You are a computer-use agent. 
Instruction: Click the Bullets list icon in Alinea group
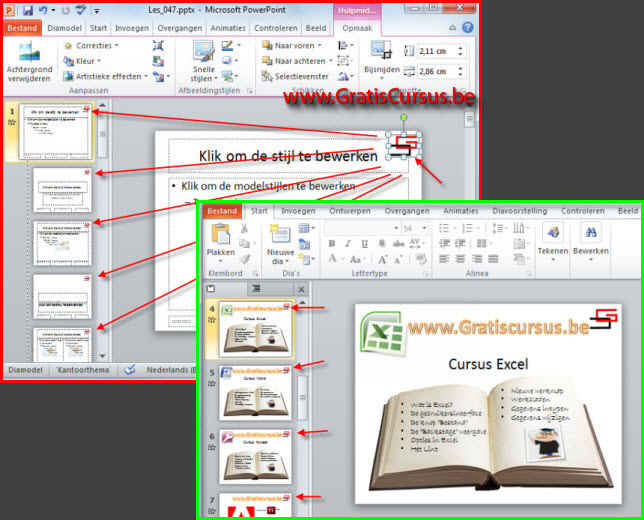444,228
